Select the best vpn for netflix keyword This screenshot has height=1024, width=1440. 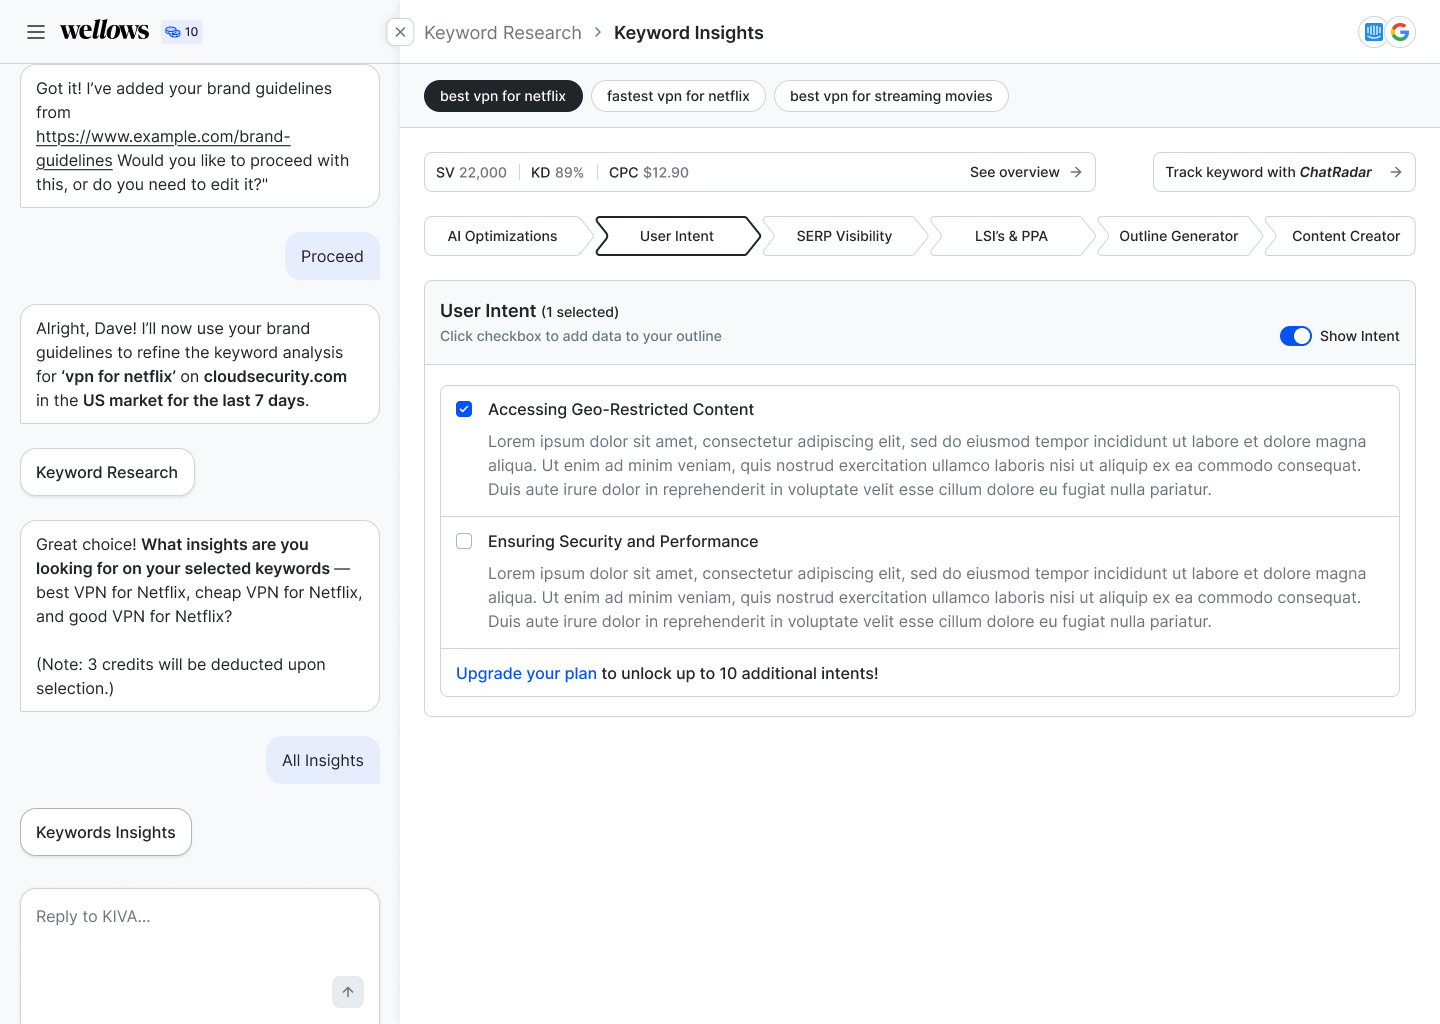click(503, 96)
